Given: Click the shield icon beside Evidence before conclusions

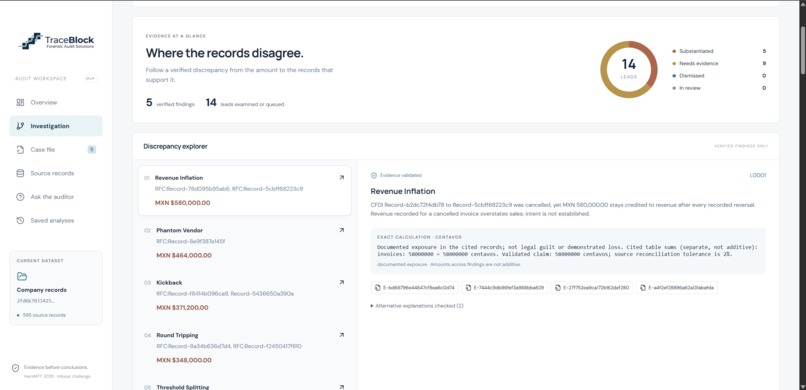Looking at the screenshot, I should click(x=15, y=368).
